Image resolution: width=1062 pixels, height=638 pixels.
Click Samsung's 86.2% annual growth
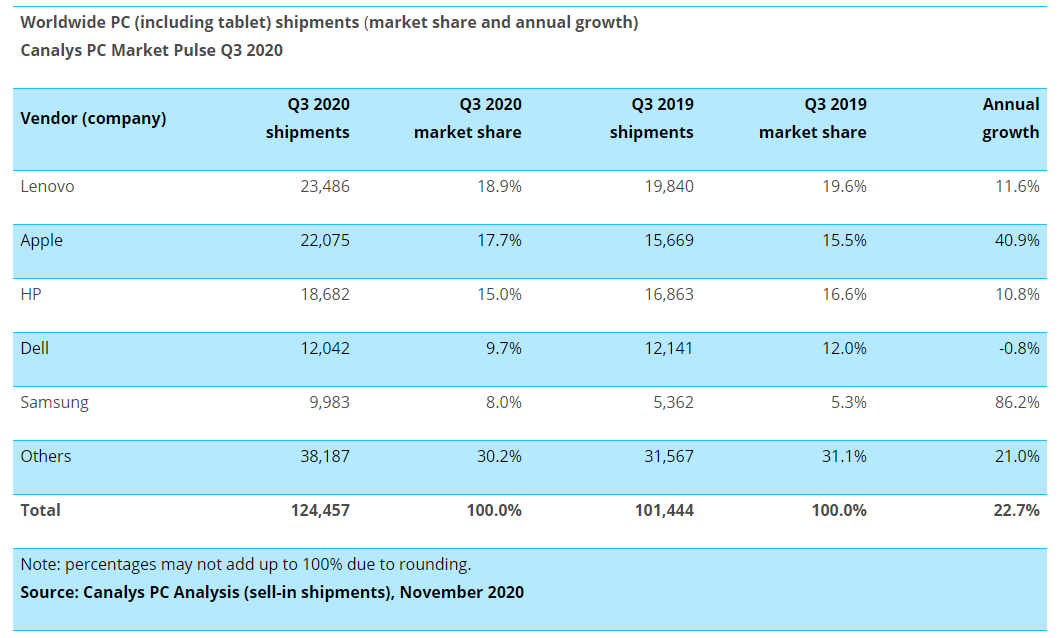pyautogui.click(x=1017, y=402)
